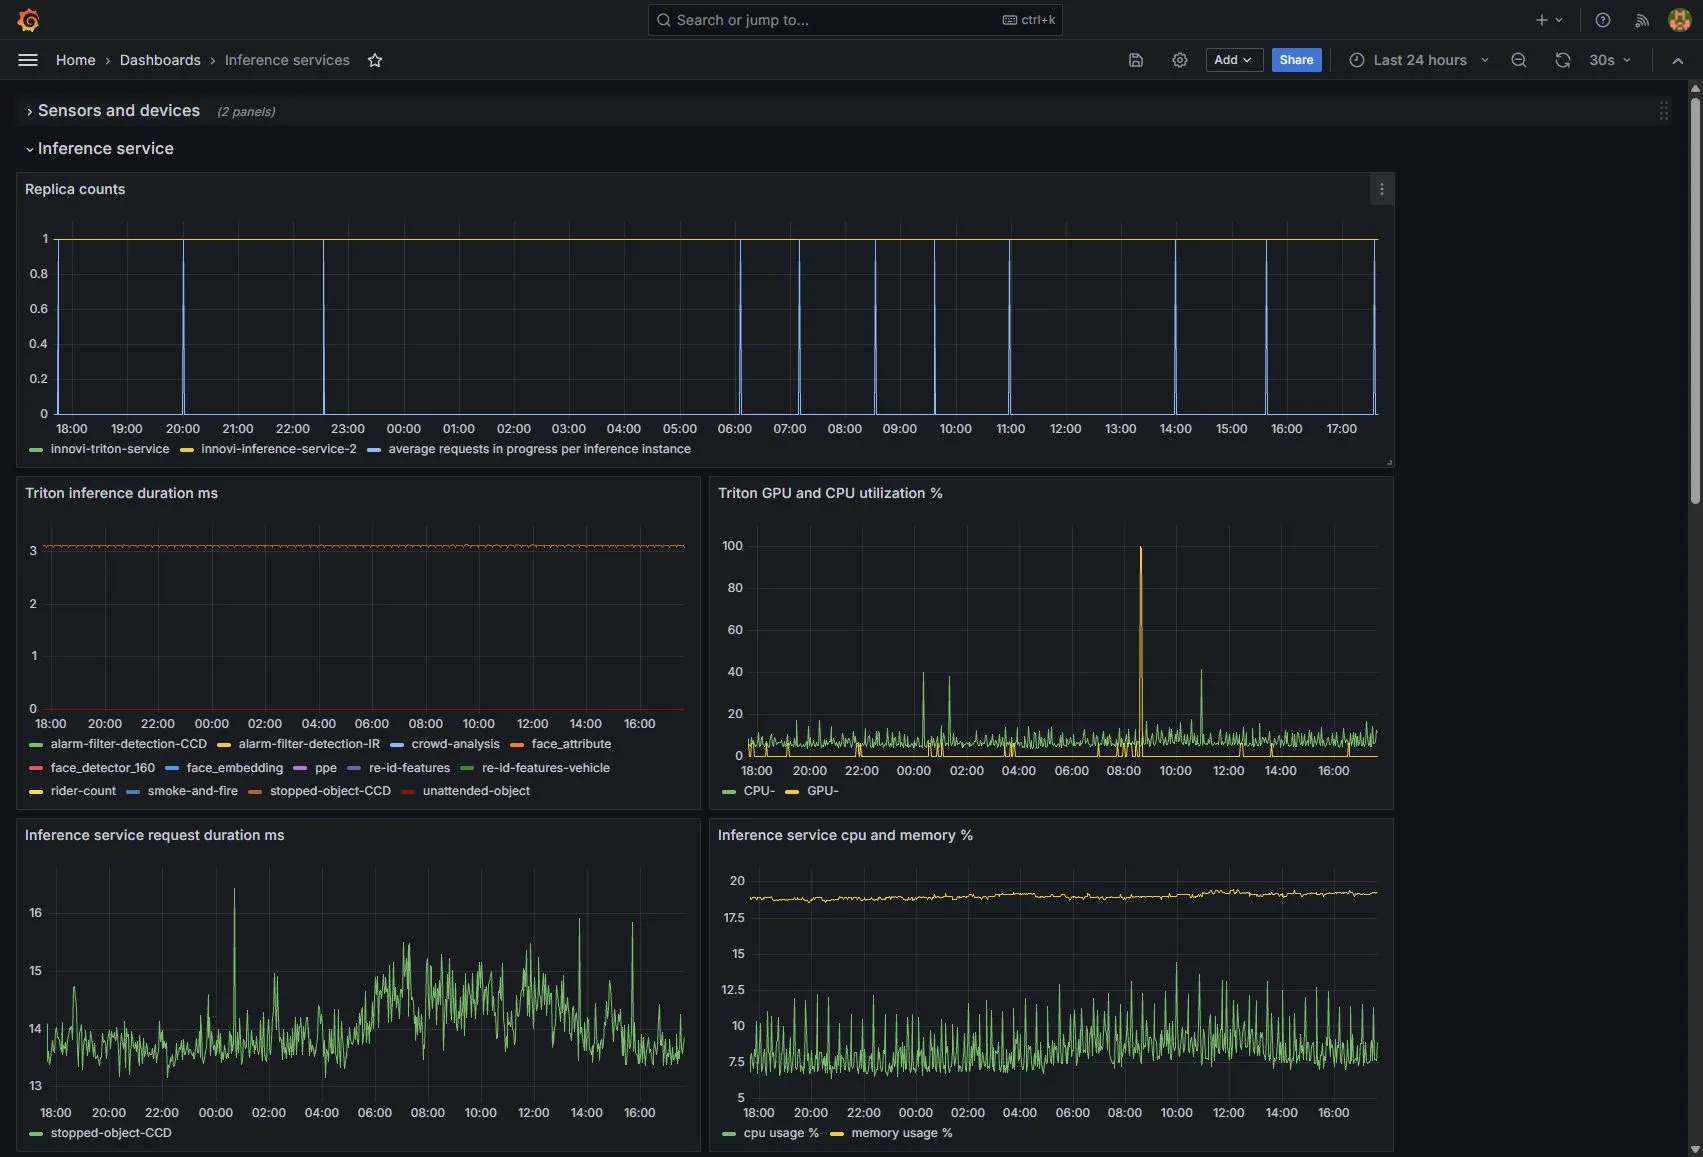This screenshot has height=1157, width=1703.
Task: Focus the Search or jump to field
Action: (x=855, y=20)
